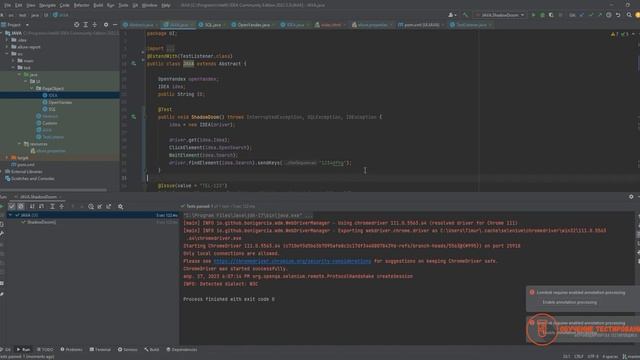Click Select Opened File target icon in Project panel

pyautogui.click(x=76, y=25)
